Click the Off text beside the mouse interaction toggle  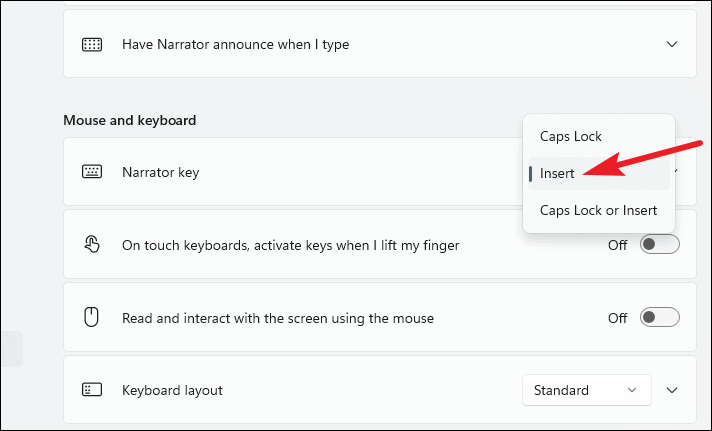click(618, 318)
